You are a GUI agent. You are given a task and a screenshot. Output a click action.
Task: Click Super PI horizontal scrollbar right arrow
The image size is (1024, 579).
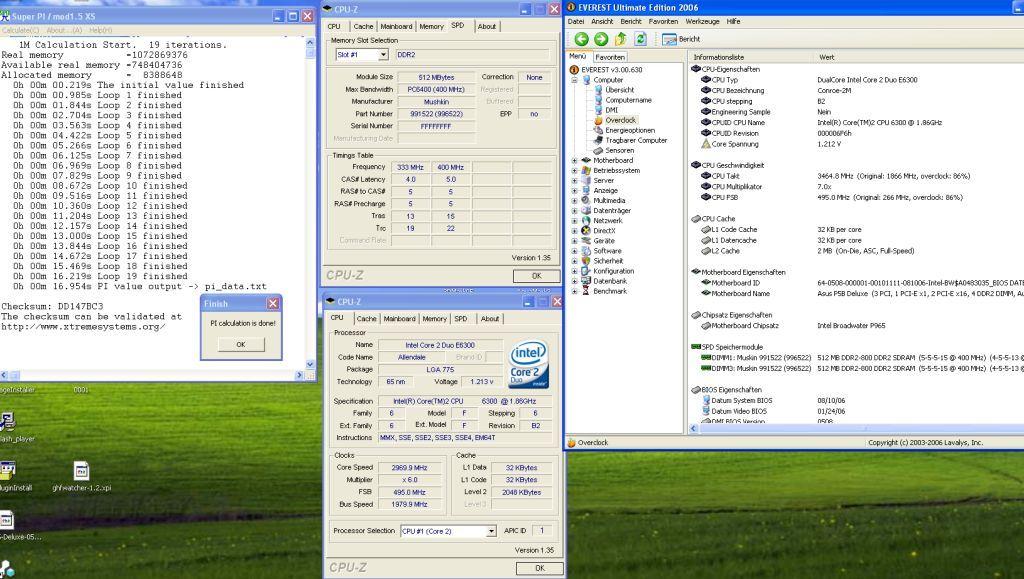pos(299,375)
